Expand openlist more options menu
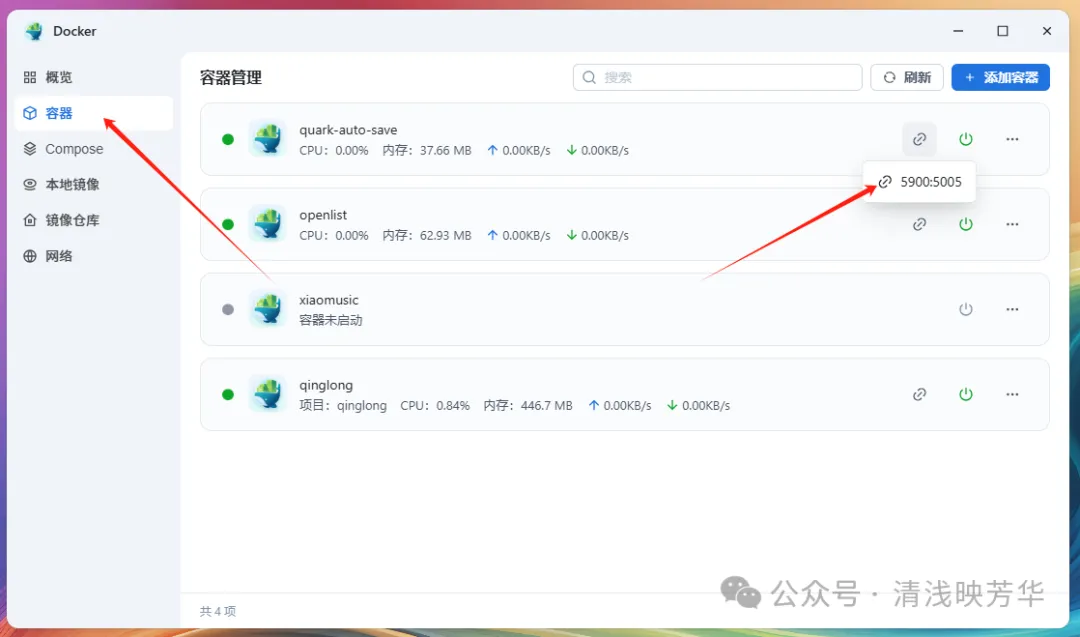Screen dimensions: 1080x637 1012,224
